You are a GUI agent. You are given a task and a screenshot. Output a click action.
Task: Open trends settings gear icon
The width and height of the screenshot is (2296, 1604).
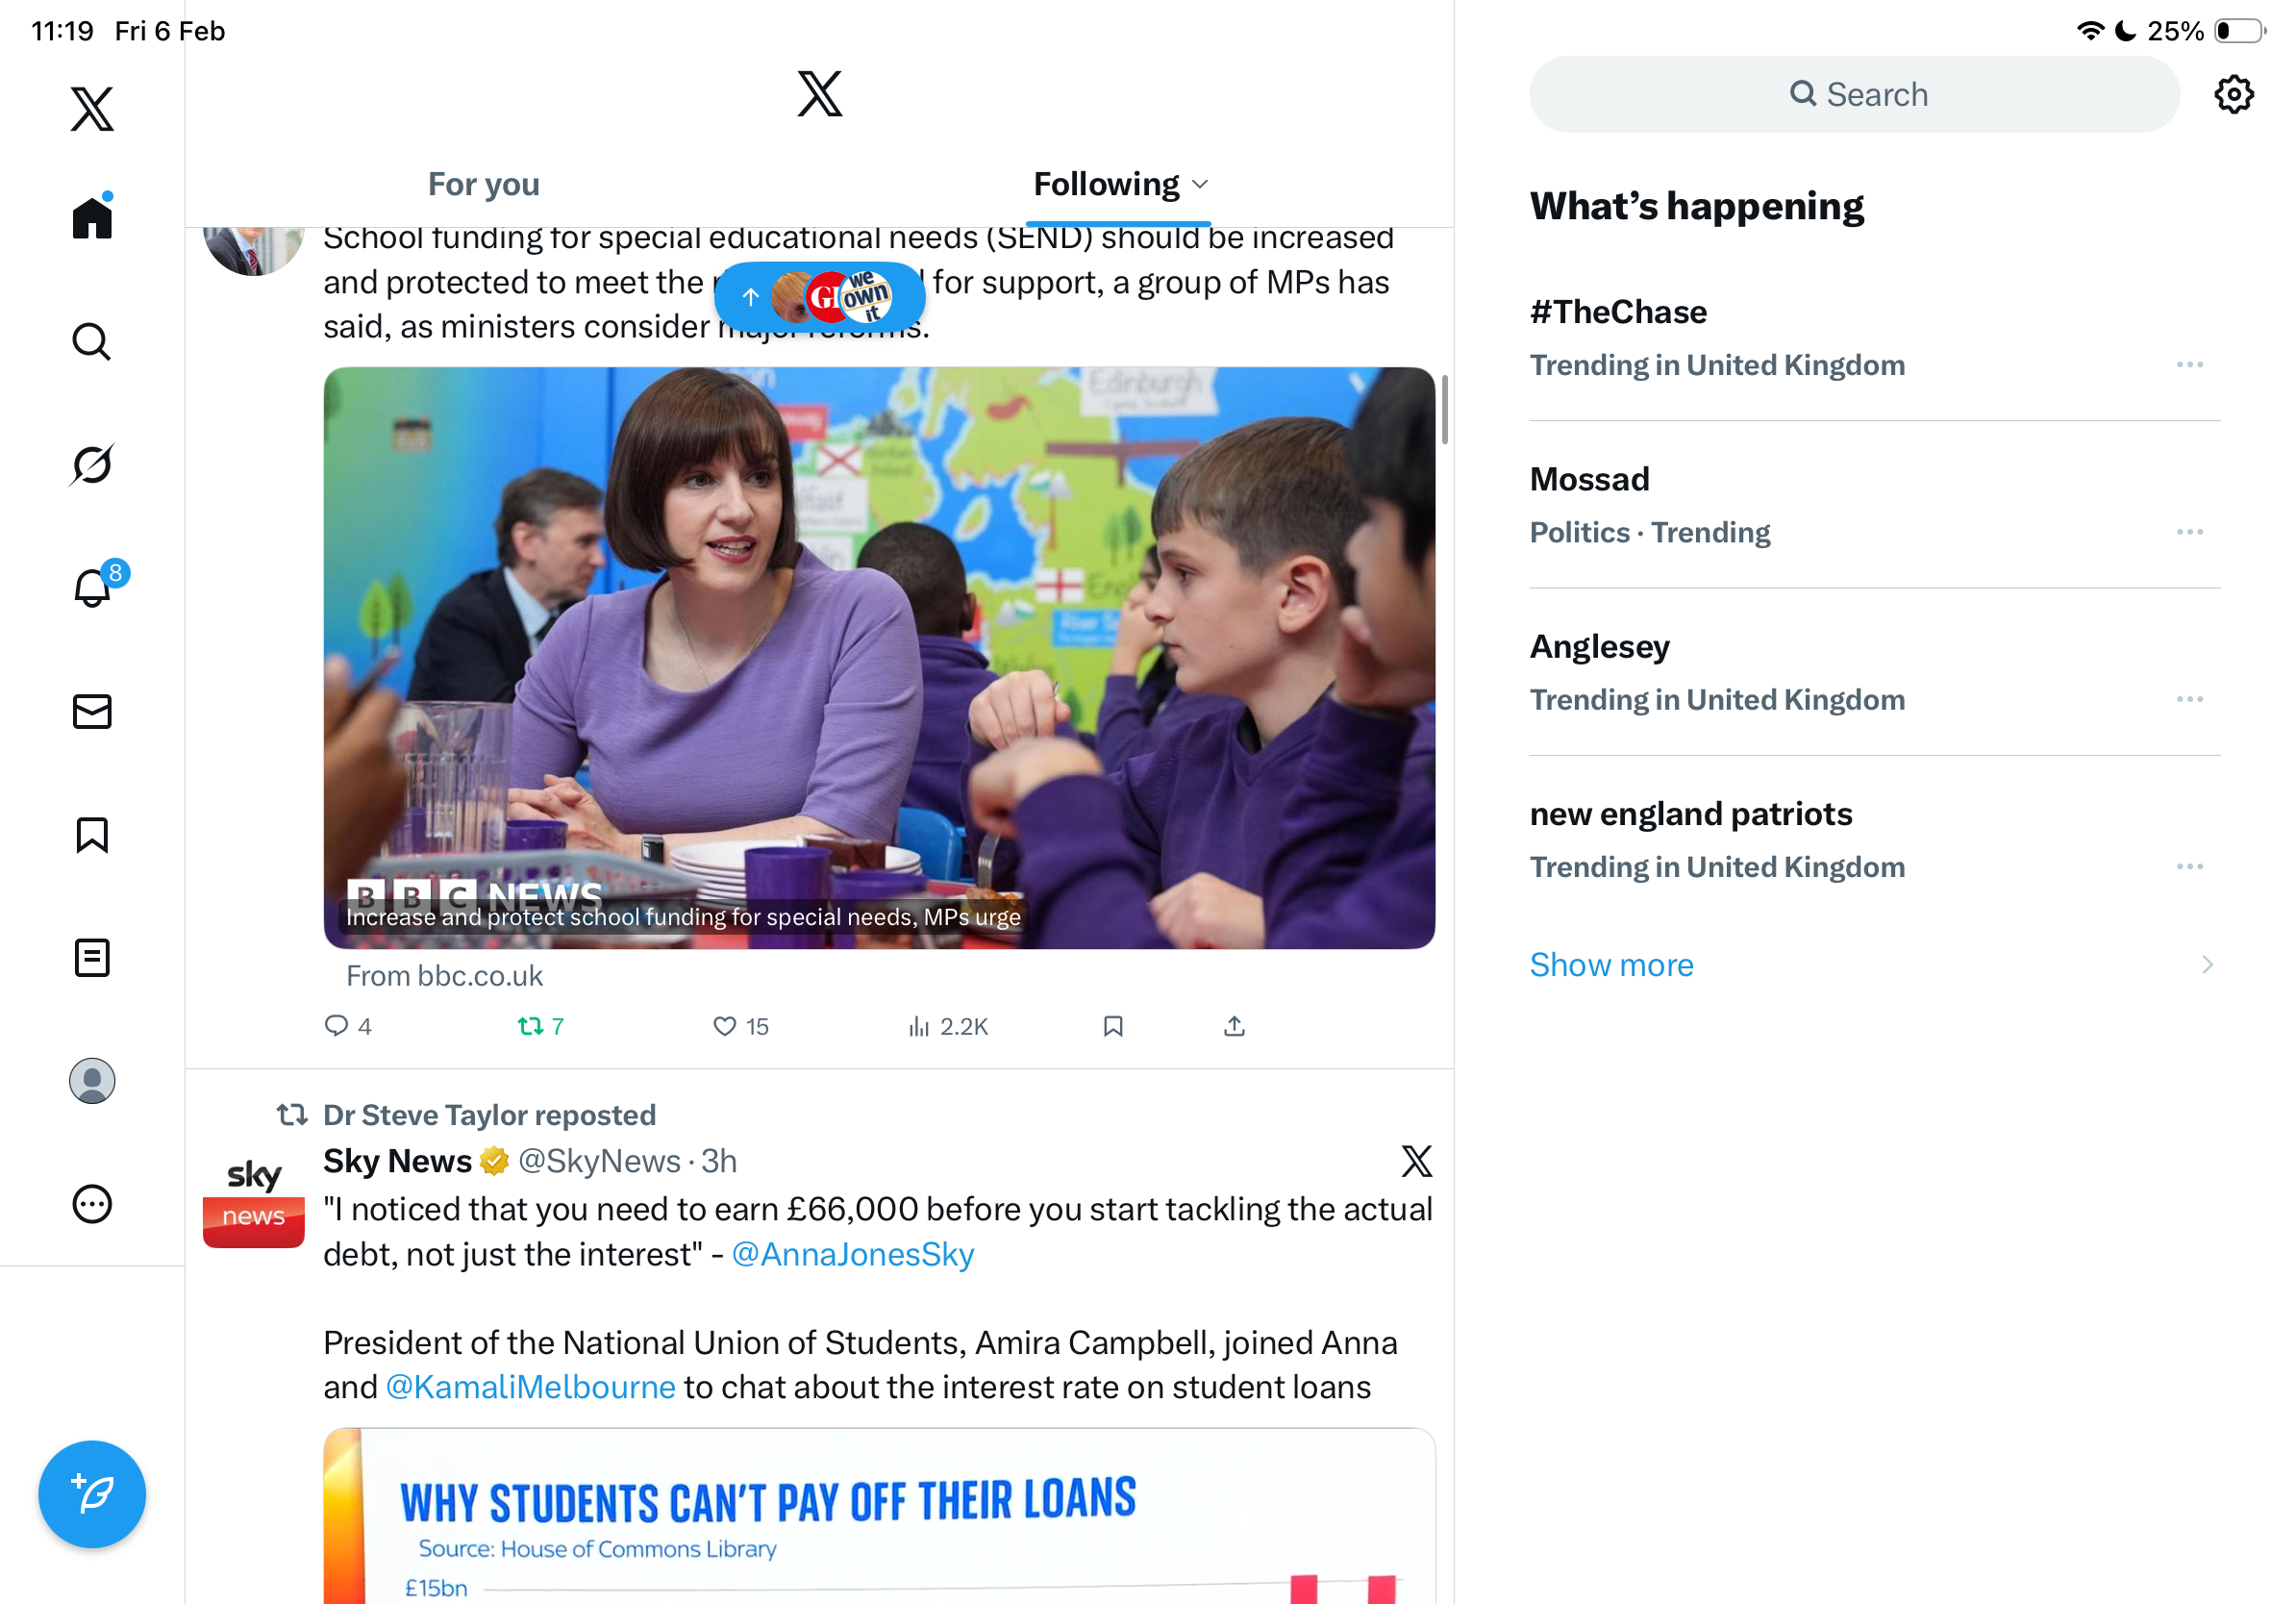pyautogui.click(x=2233, y=94)
